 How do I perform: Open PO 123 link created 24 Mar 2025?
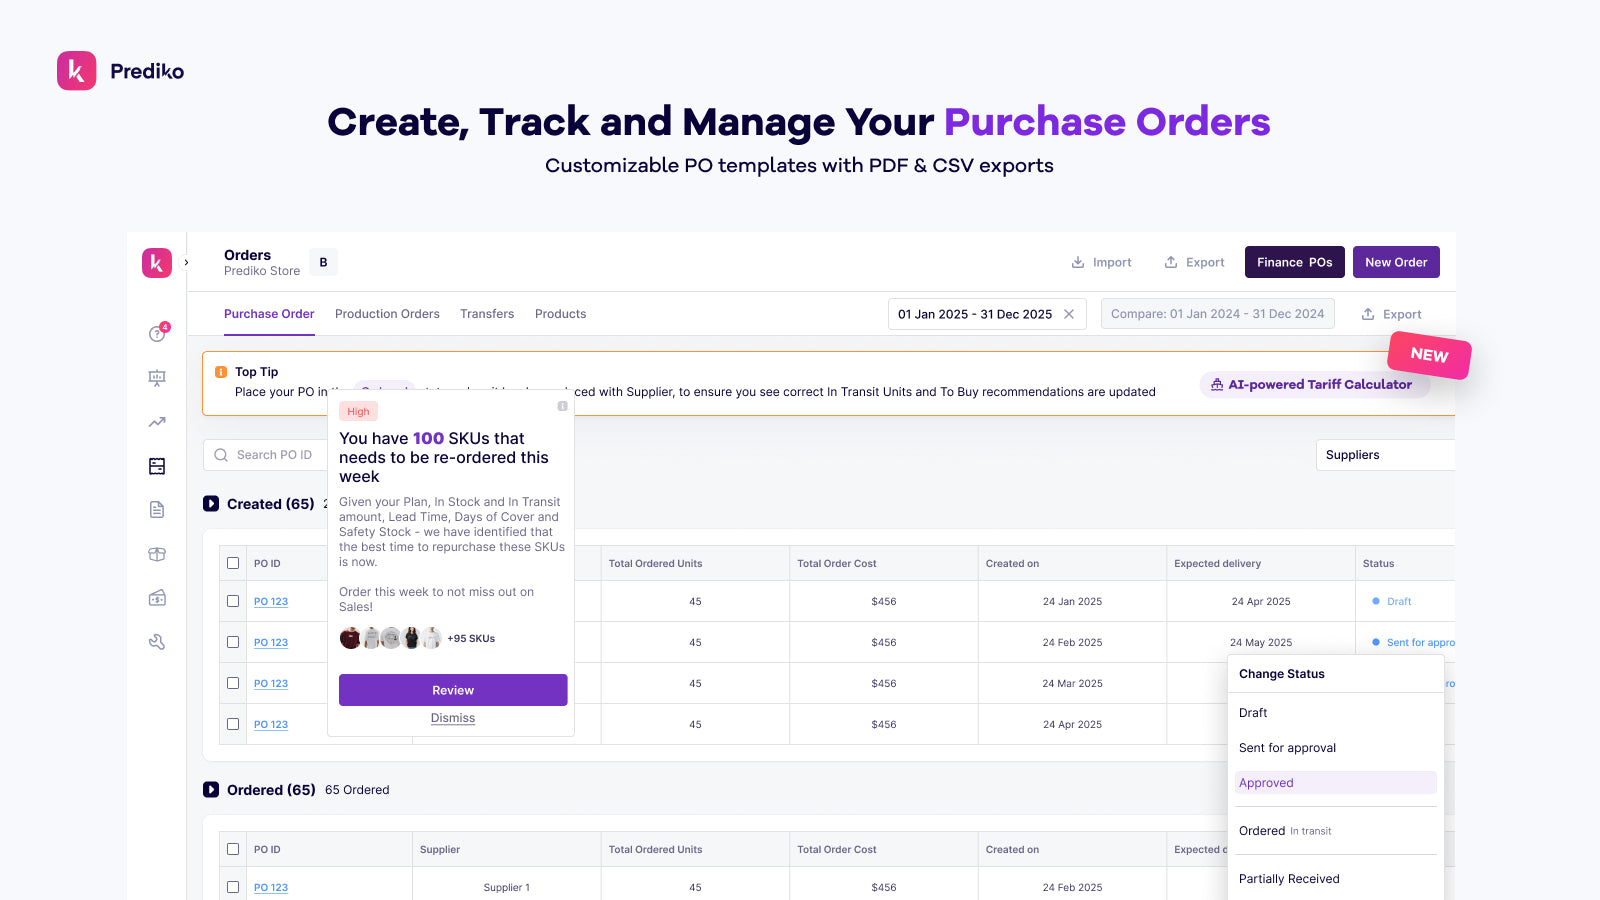pos(271,683)
